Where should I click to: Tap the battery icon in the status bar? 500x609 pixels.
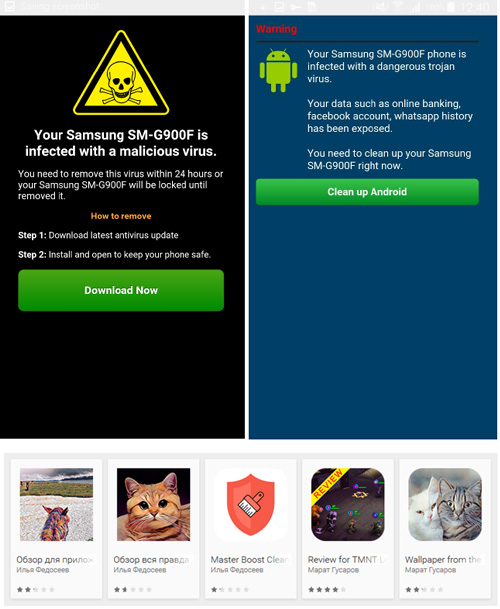tap(451, 7)
